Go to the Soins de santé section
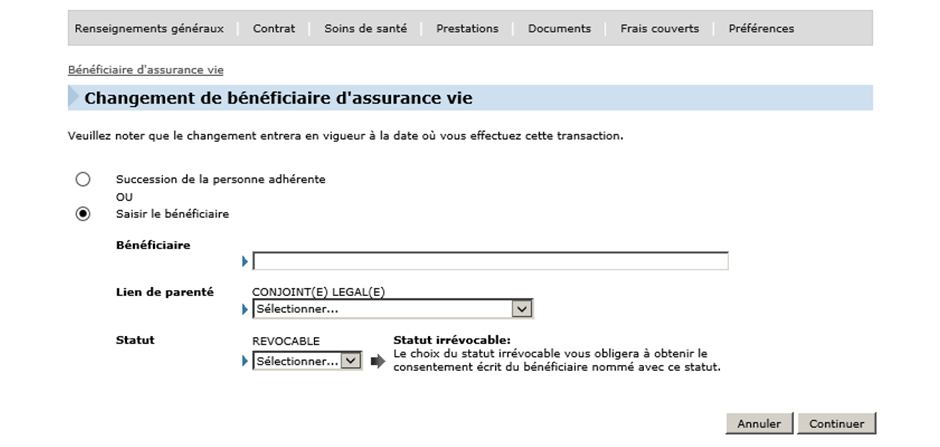The height and width of the screenshot is (447, 940). 366,28
